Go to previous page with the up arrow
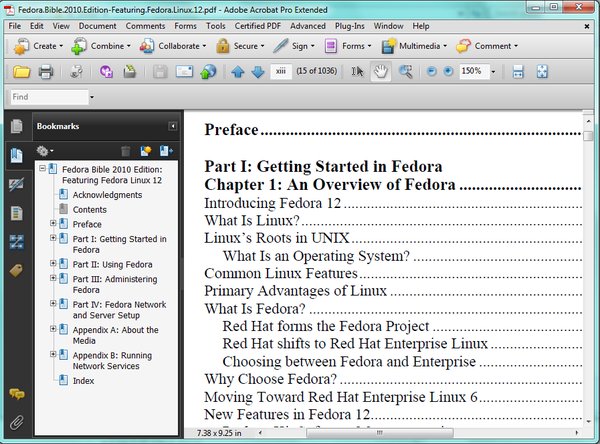600x444 pixels. click(x=238, y=72)
